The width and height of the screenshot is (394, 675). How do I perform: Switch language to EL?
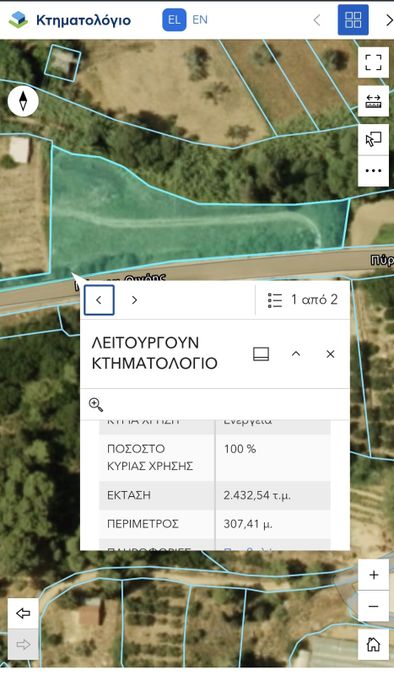tap(174, 20)
